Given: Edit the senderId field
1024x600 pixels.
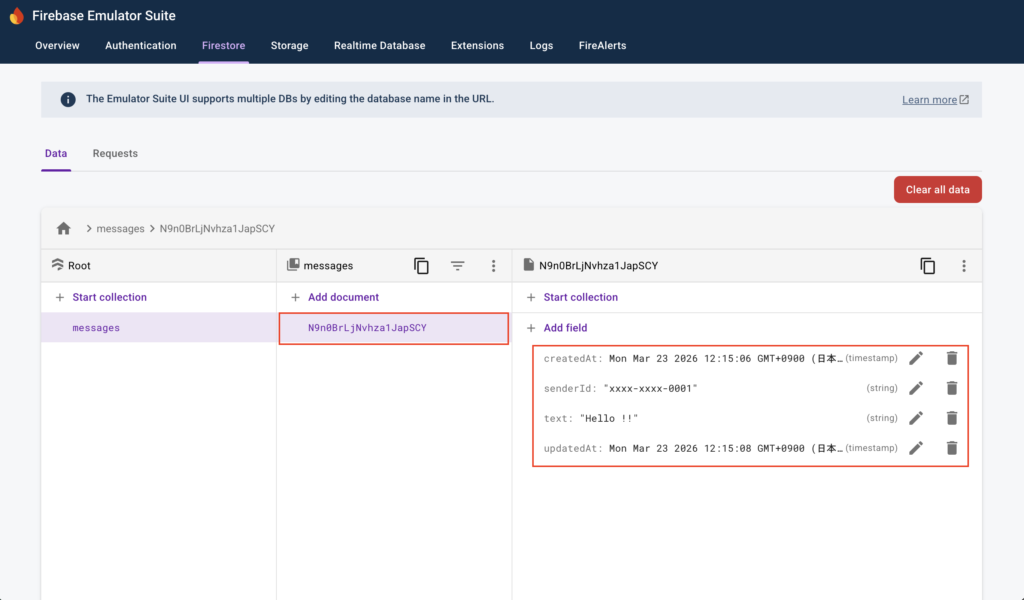Looking at the screenshot, I should (x=916, y=388).
